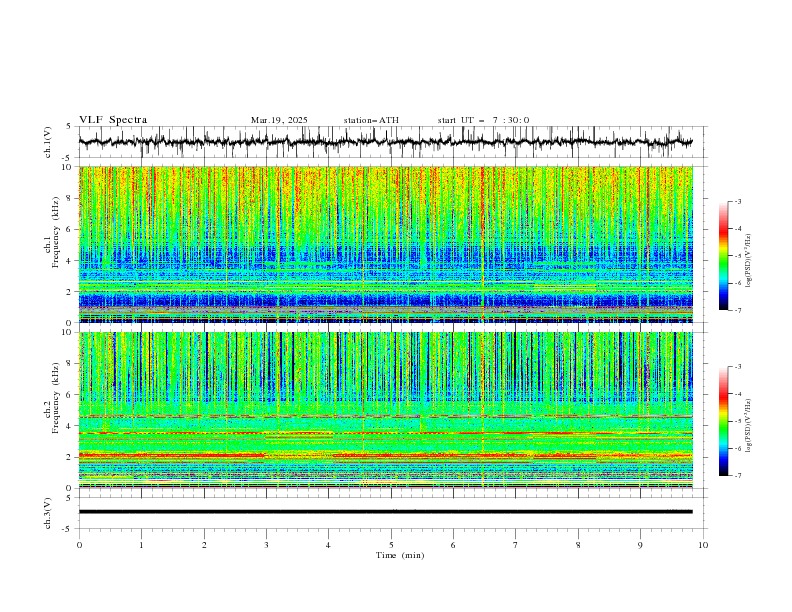Select the lower colorbar "log(PSD)(V²/Hz)" label

(x=749, y=426)
